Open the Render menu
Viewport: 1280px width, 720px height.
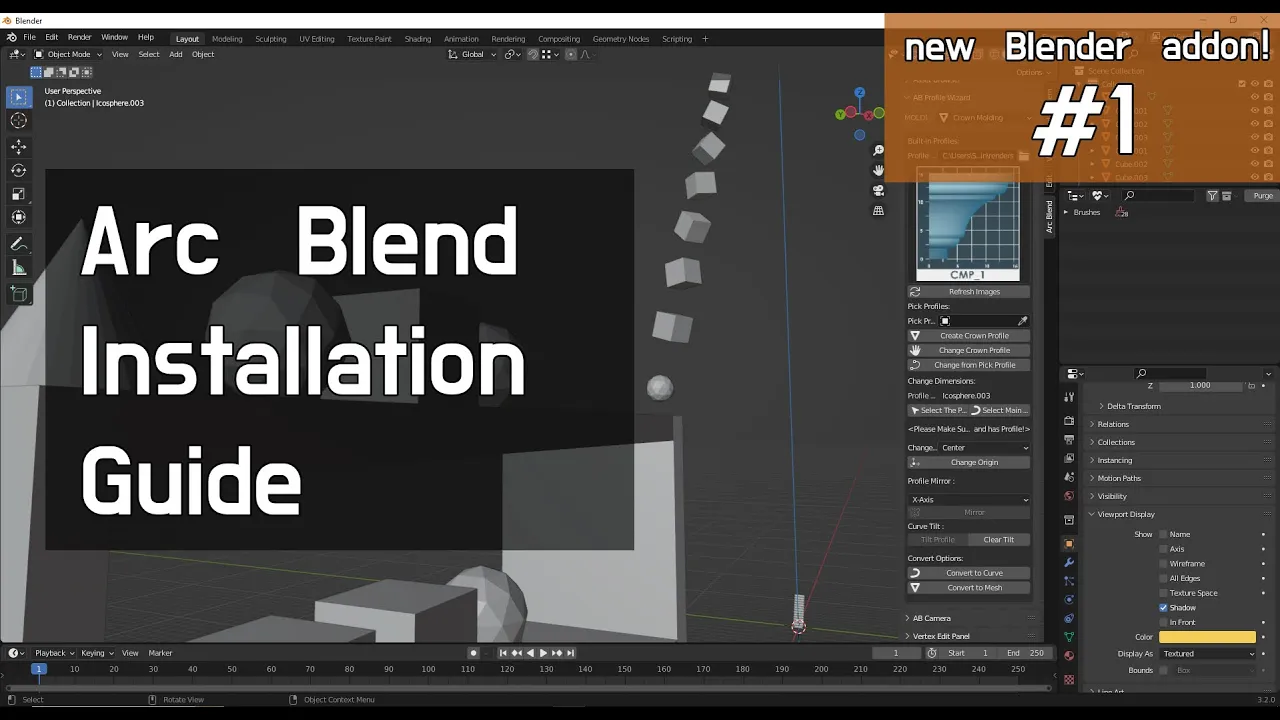[x=79, y=37]
